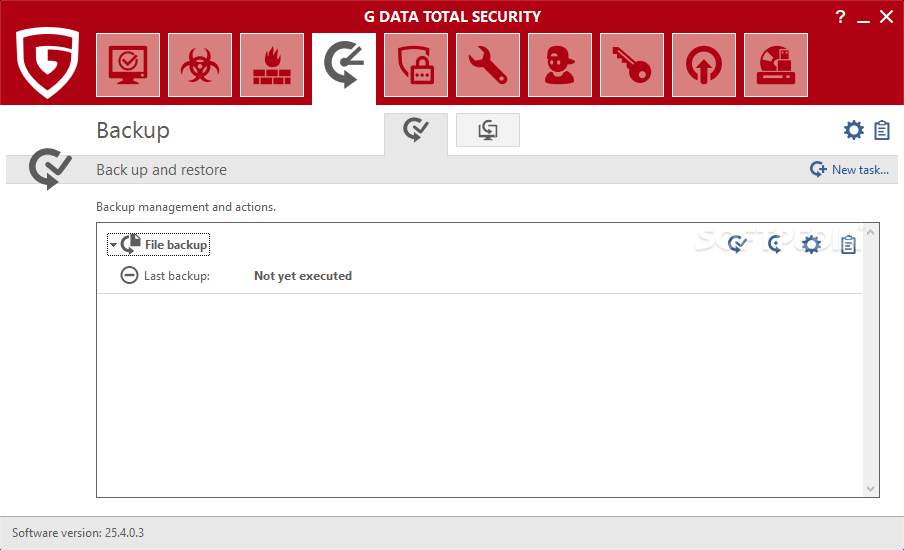Create a New task...
This screenshot has width=904, height=550.
pyautogui.click(x=849, y=169)
